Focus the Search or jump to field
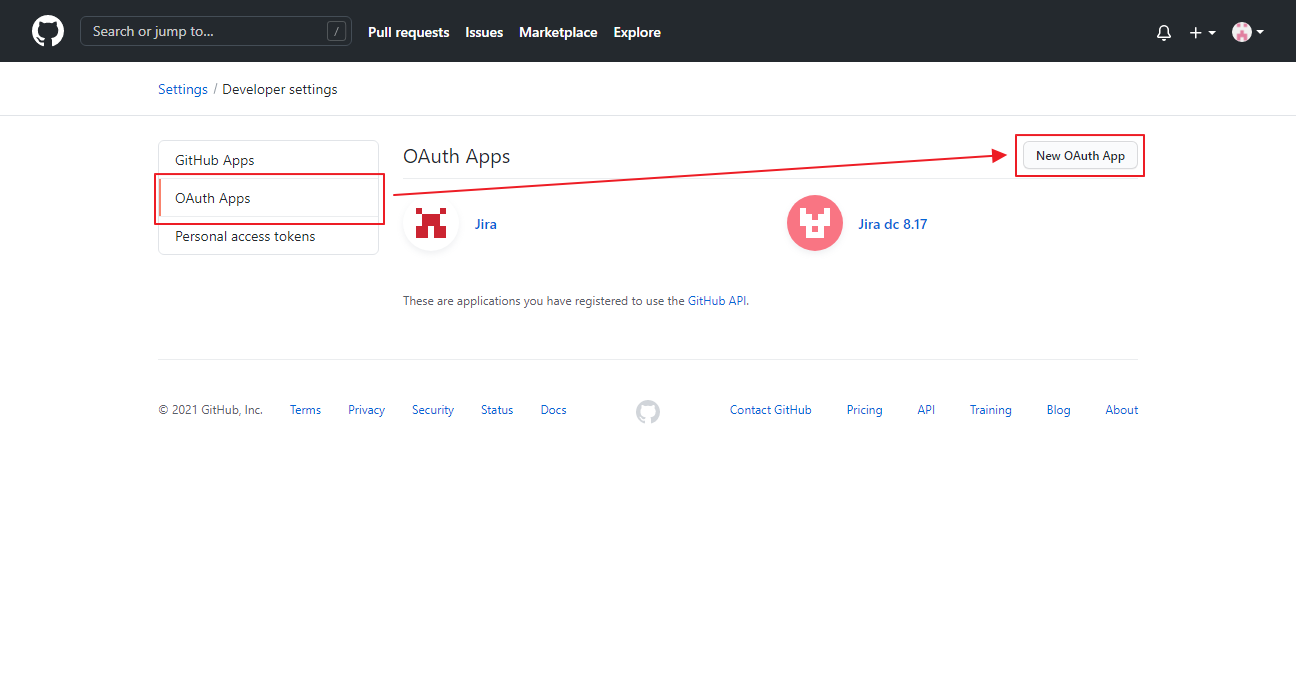The width and height of the screenshot is (1296, 697). click(x=216, y=31)
